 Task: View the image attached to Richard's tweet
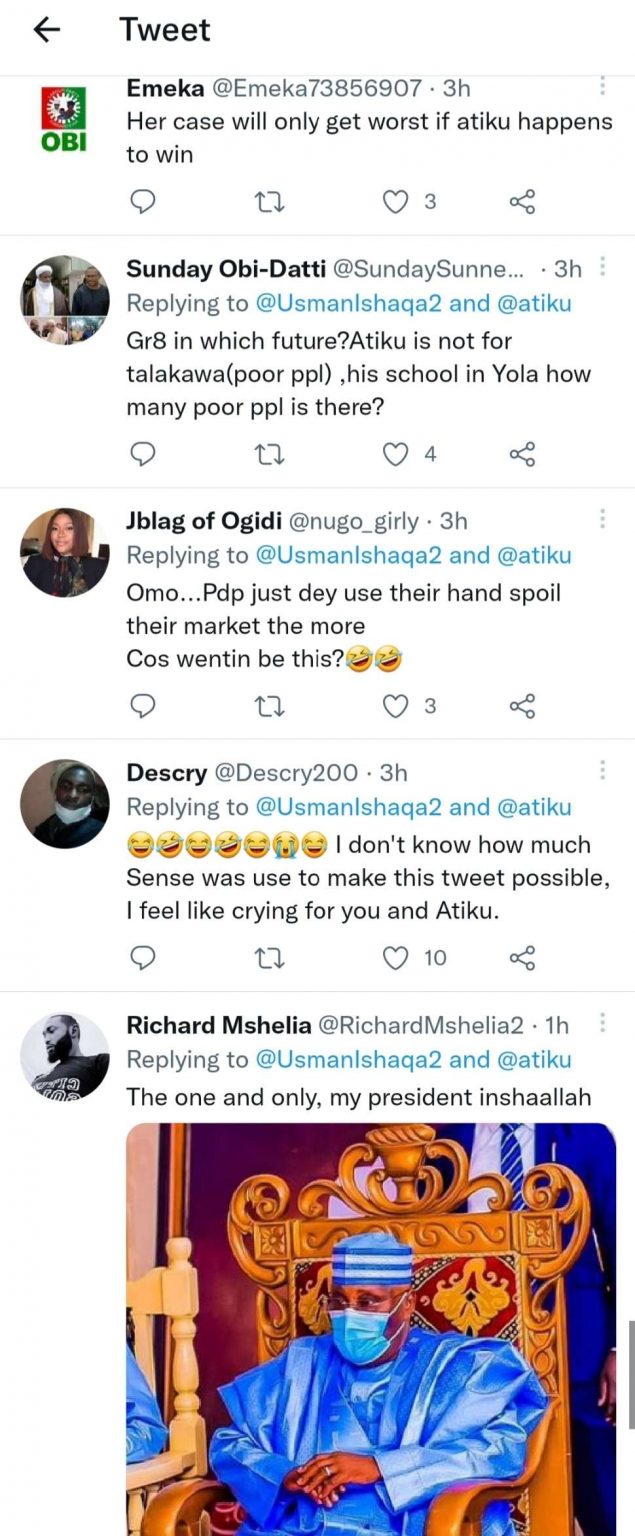point(370,1328)
